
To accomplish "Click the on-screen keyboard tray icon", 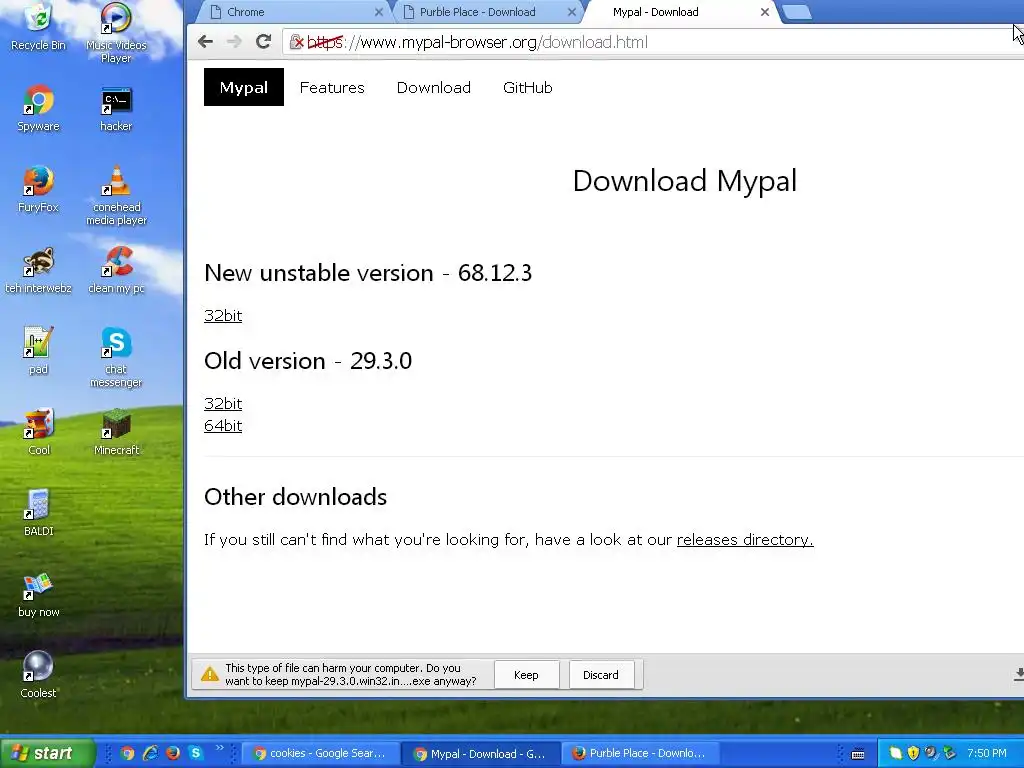I will coord(858,754).
